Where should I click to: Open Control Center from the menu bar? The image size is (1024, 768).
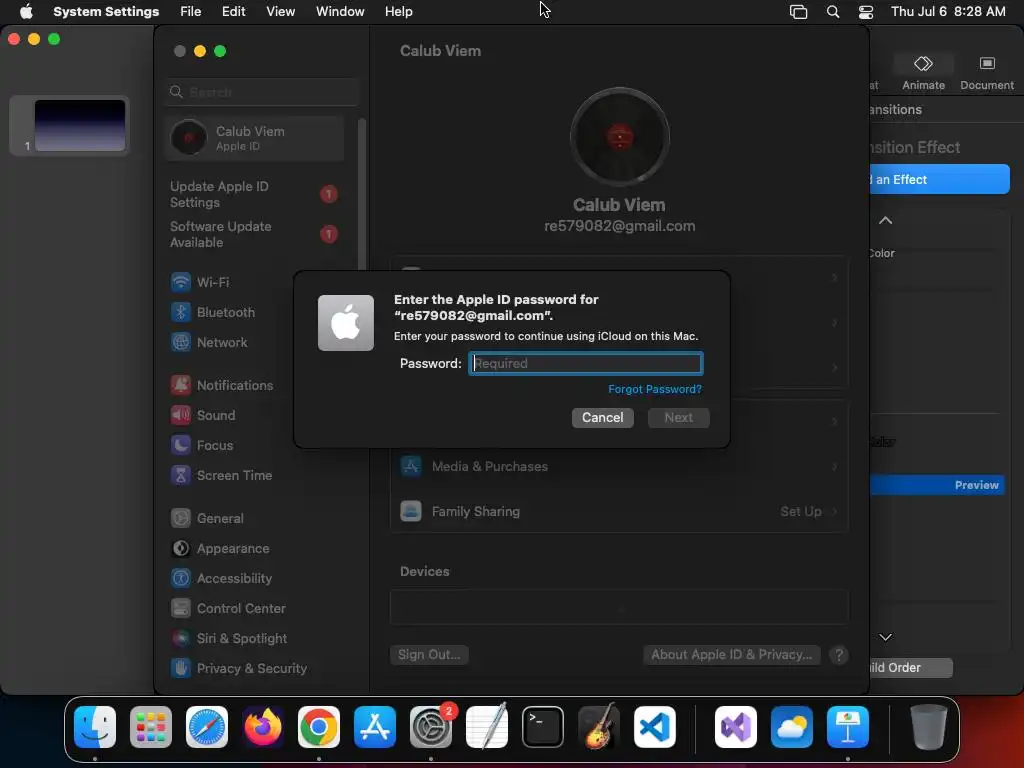[866, 12]
